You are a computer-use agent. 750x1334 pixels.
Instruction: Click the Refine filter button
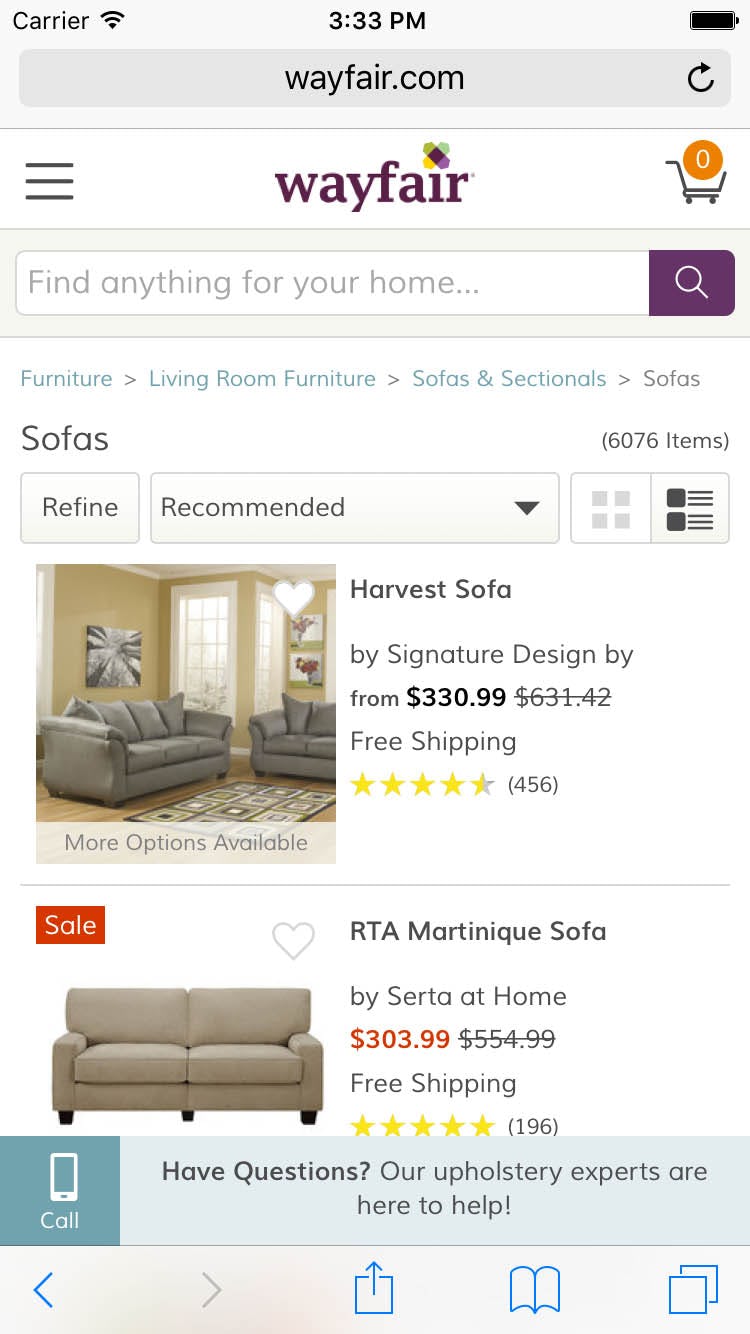80,508
